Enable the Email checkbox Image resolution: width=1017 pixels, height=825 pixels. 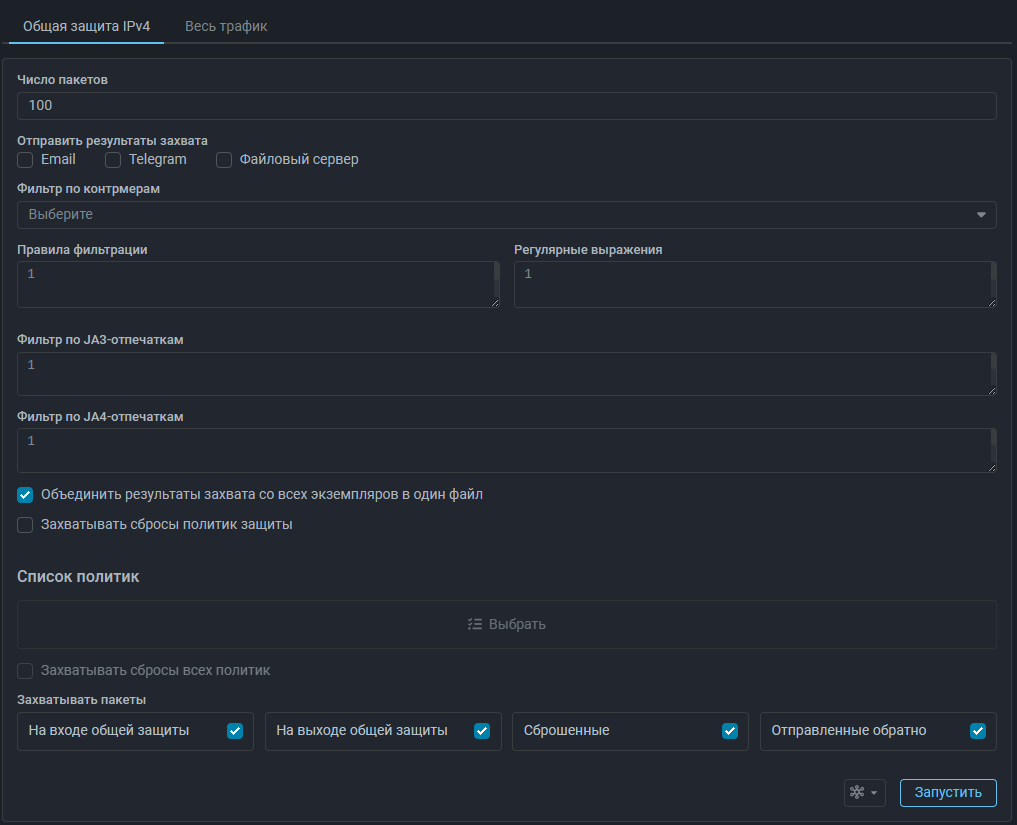(x=26, y=160)
